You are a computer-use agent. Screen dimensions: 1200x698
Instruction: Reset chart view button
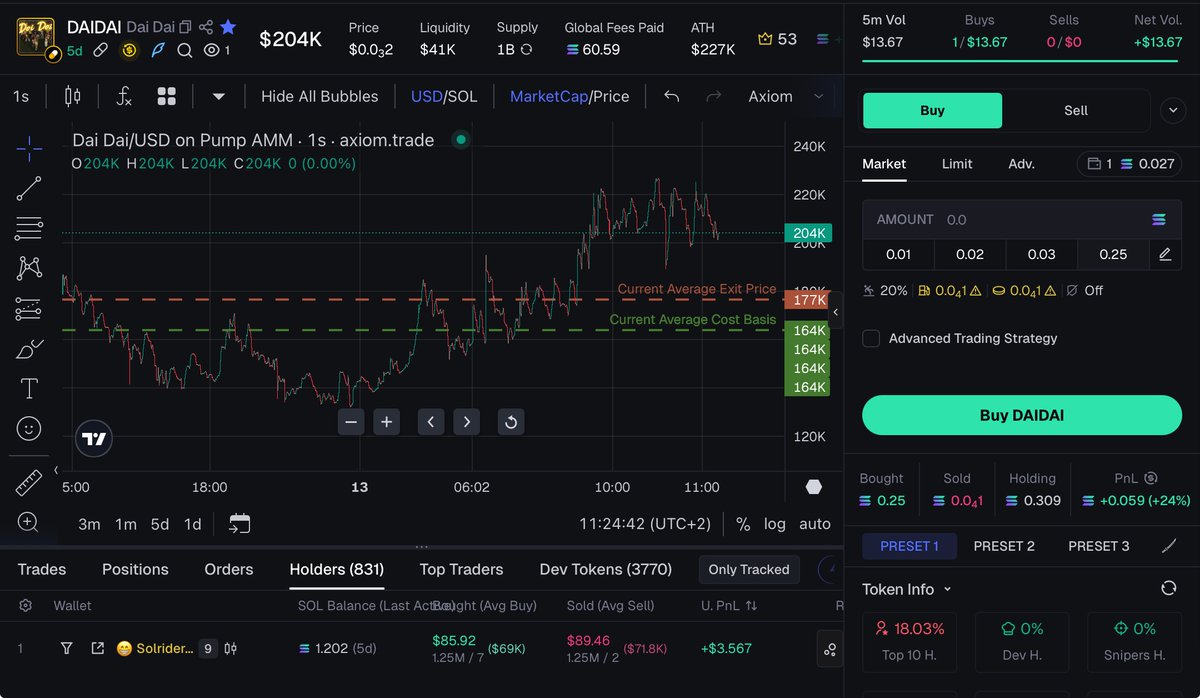511,422
